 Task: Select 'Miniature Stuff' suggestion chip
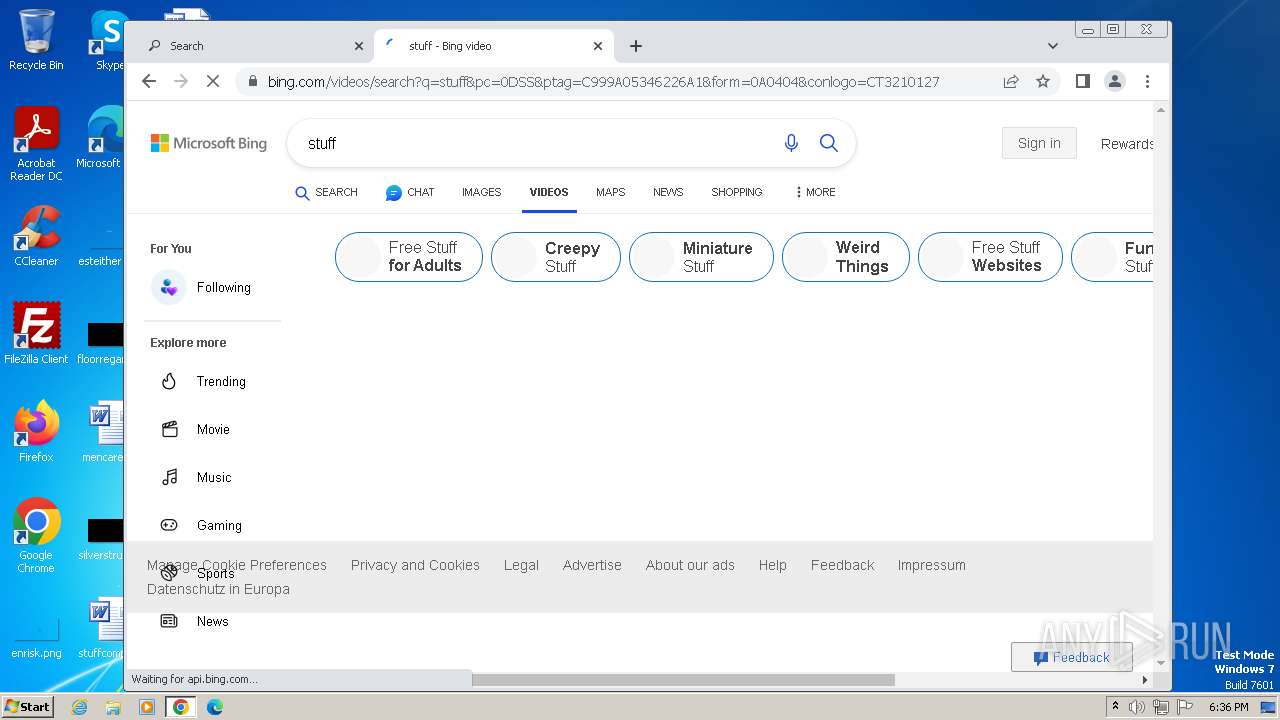point(701,257)
